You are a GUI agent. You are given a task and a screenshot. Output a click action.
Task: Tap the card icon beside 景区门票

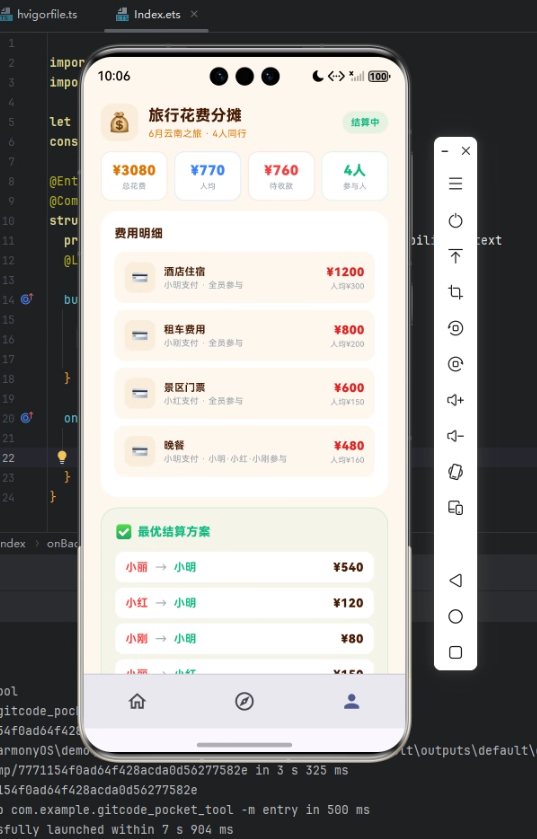pyautogui.click(x=140, y=393)
